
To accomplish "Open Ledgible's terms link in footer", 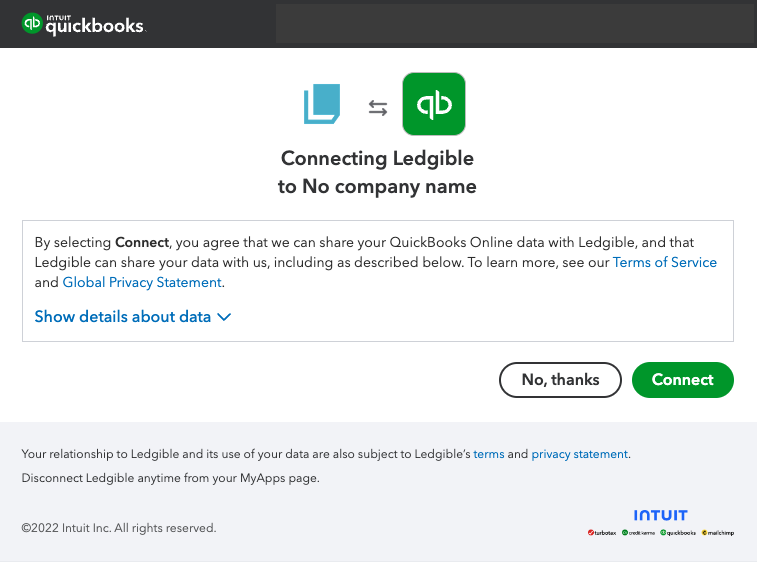I will (489, 454).
